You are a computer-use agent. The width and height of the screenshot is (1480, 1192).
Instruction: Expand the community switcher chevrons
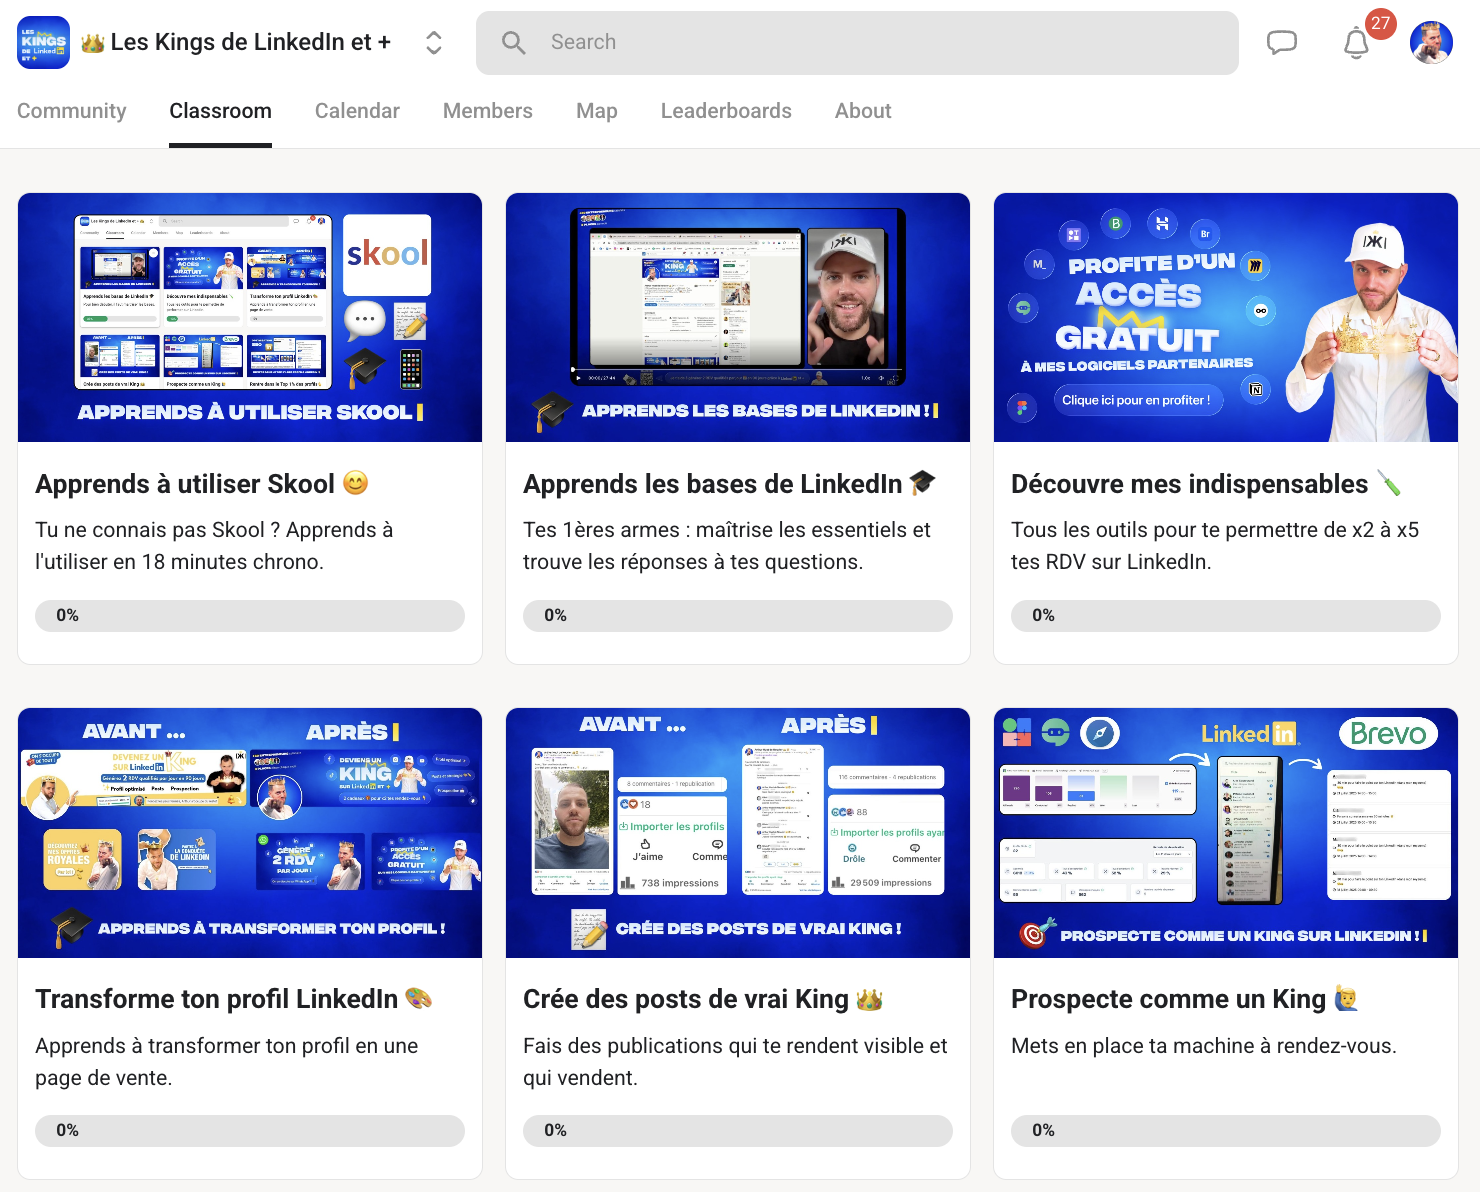coord(433,43)
